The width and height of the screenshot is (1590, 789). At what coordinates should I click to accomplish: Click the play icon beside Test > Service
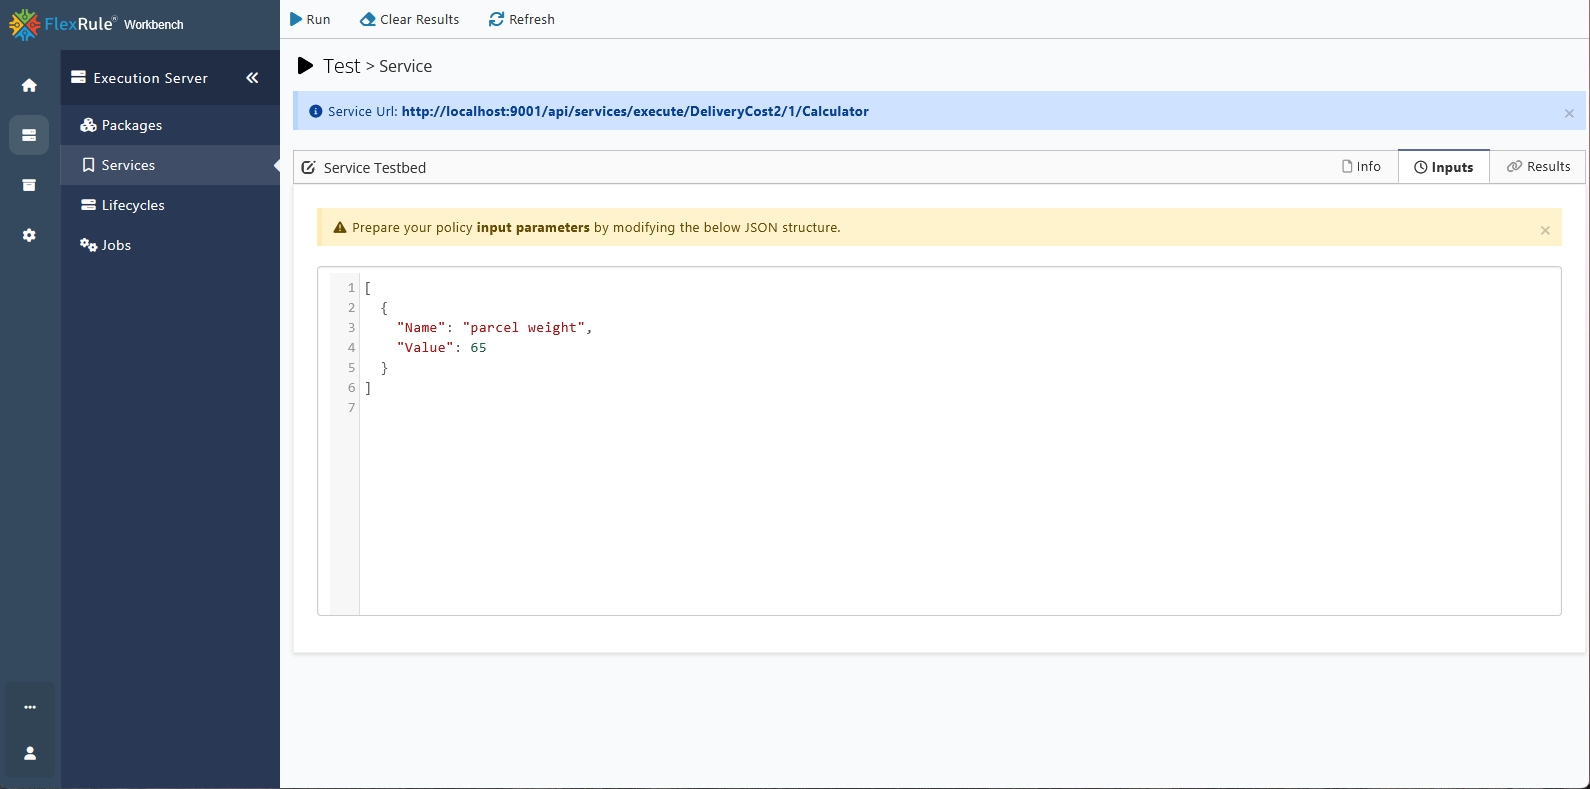coord(306,66)
